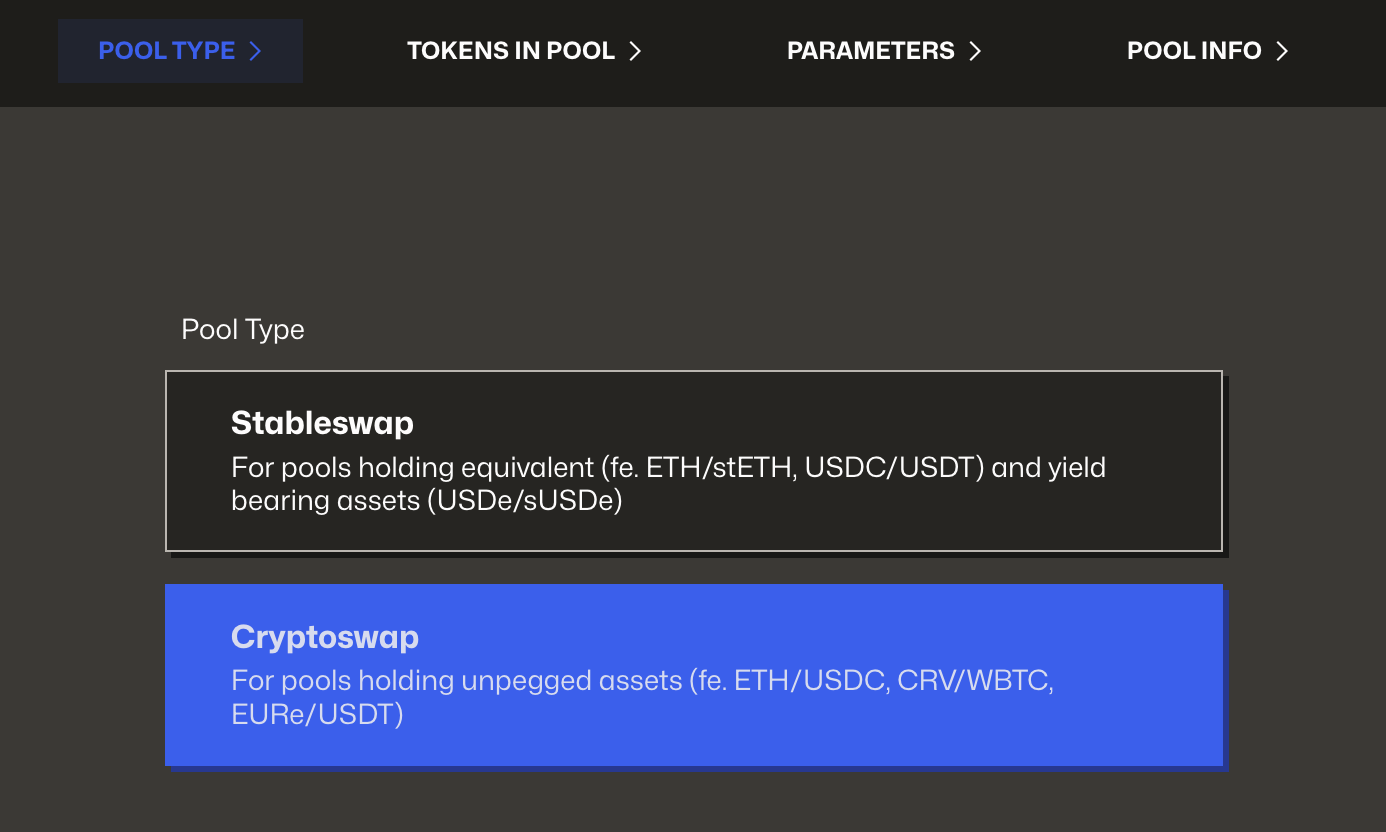Click the '(USDe/sUSDe)' text in Stableswap card

click(x=524, y=501)
